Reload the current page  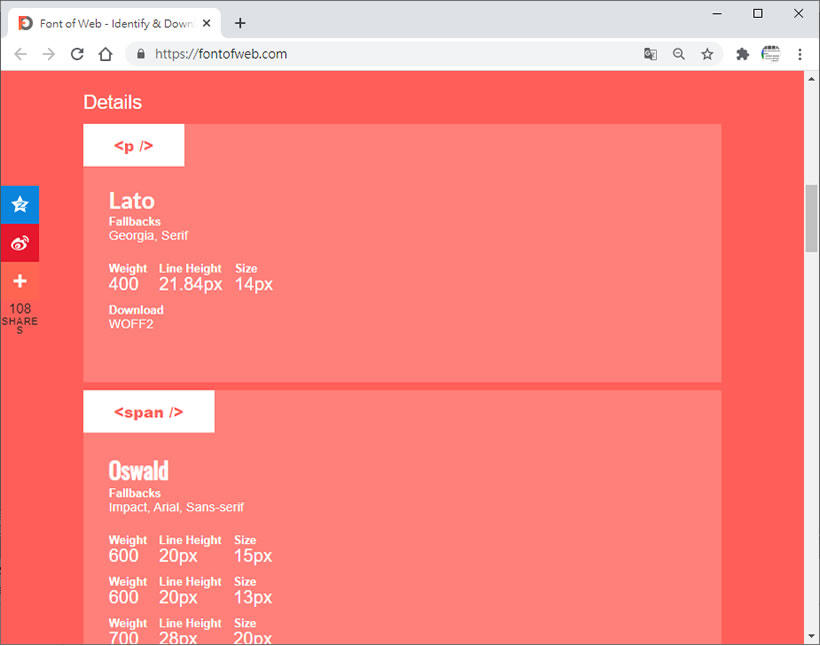pos(77,54)
